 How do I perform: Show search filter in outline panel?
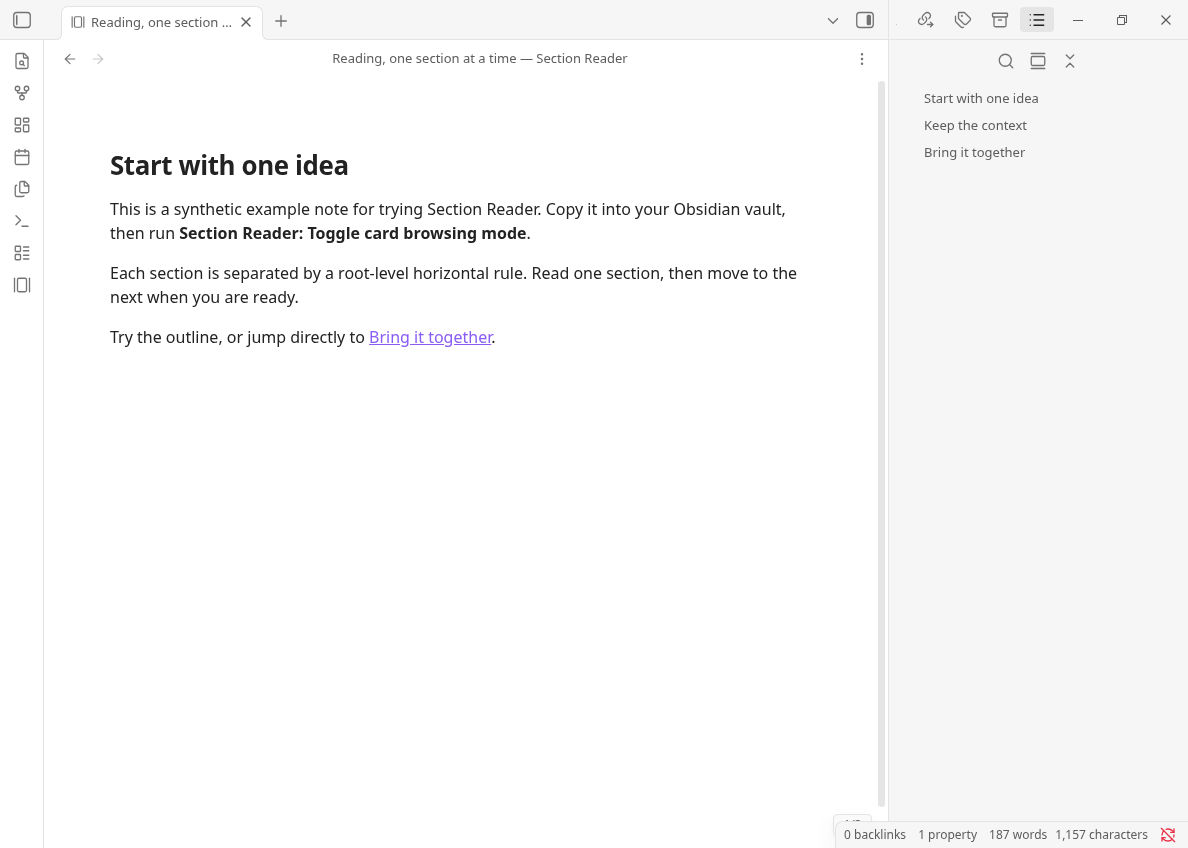1005,61
